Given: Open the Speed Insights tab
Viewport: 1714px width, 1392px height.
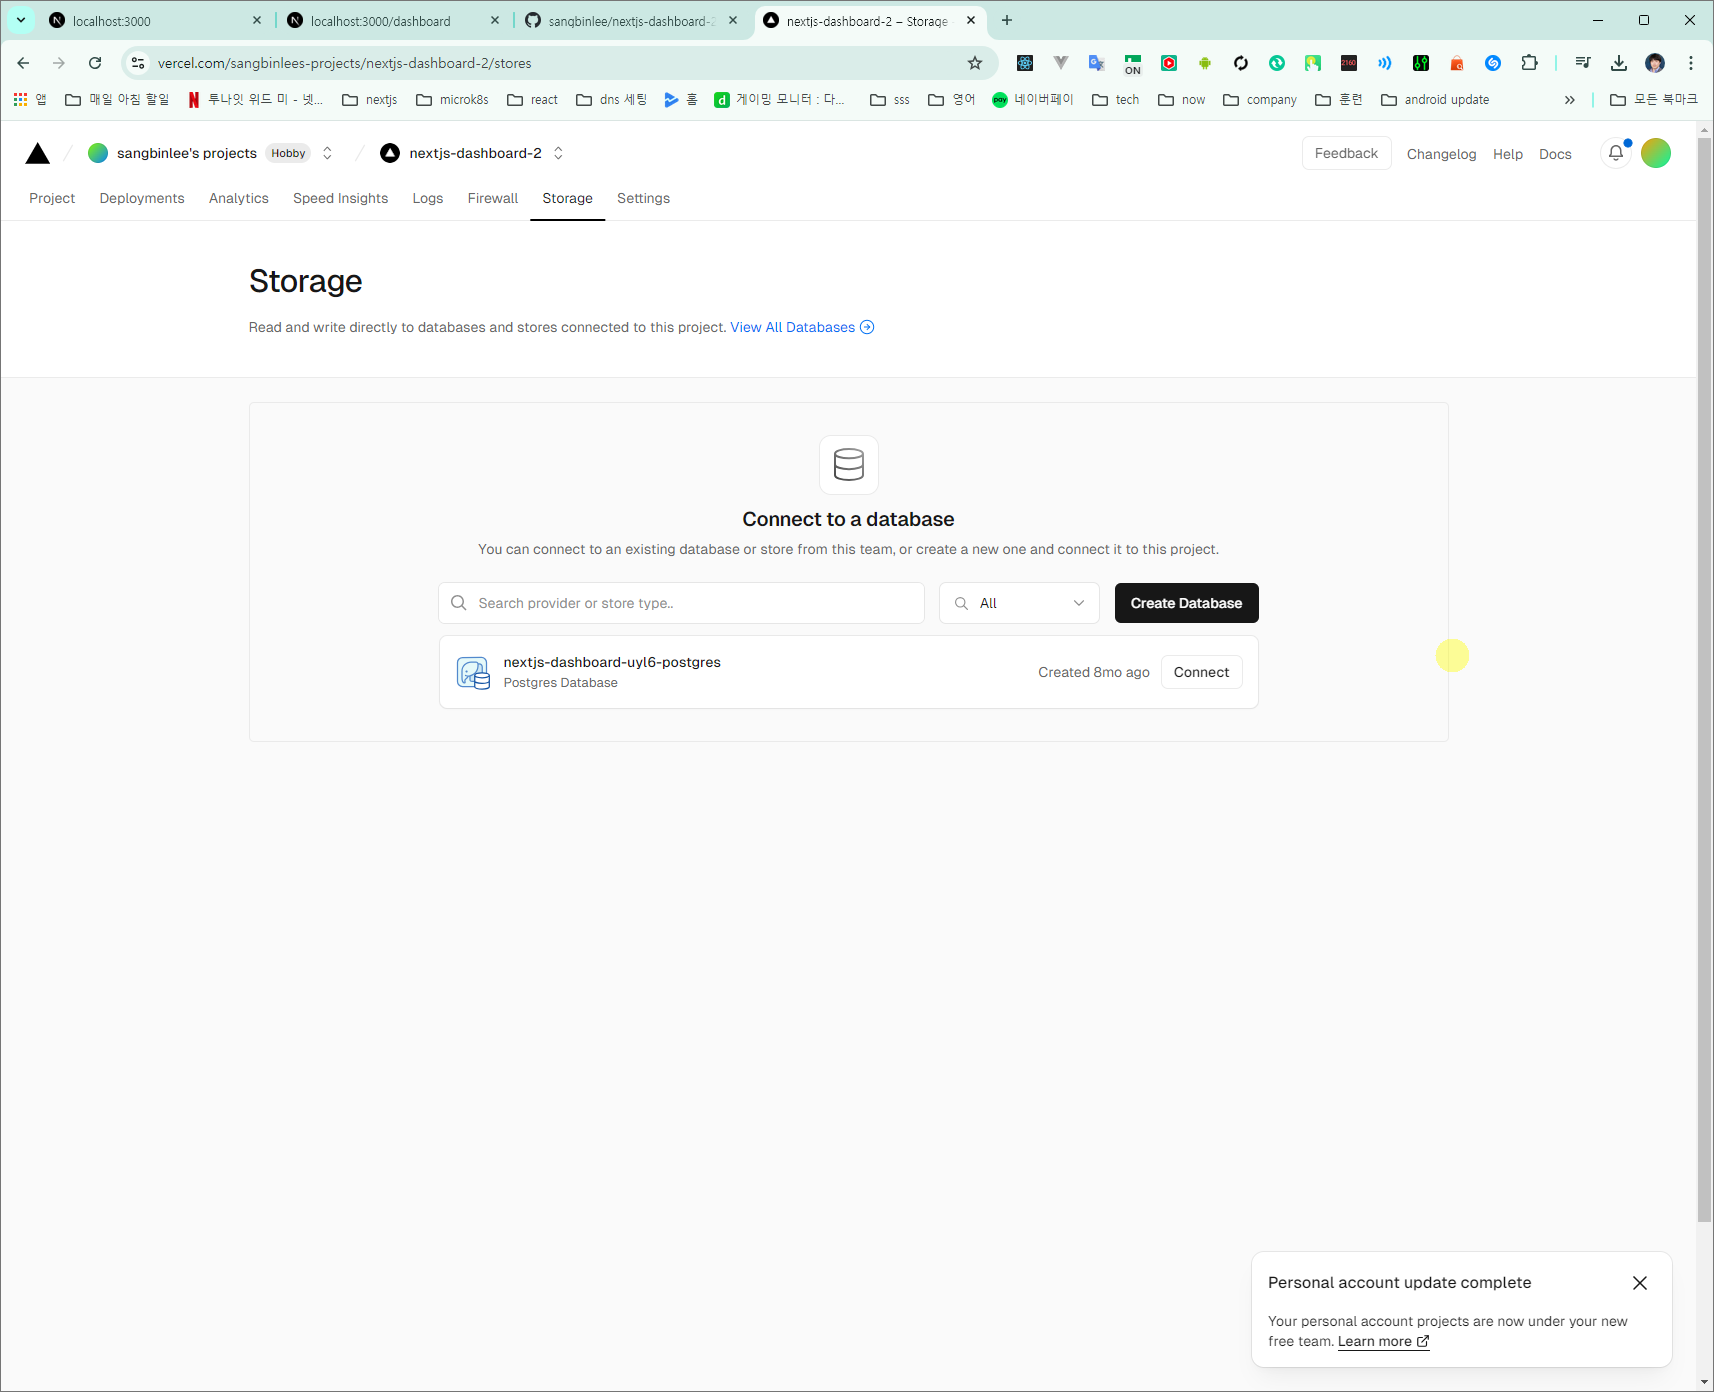Looking at the screenshot, I should click(x=340, y=198).
